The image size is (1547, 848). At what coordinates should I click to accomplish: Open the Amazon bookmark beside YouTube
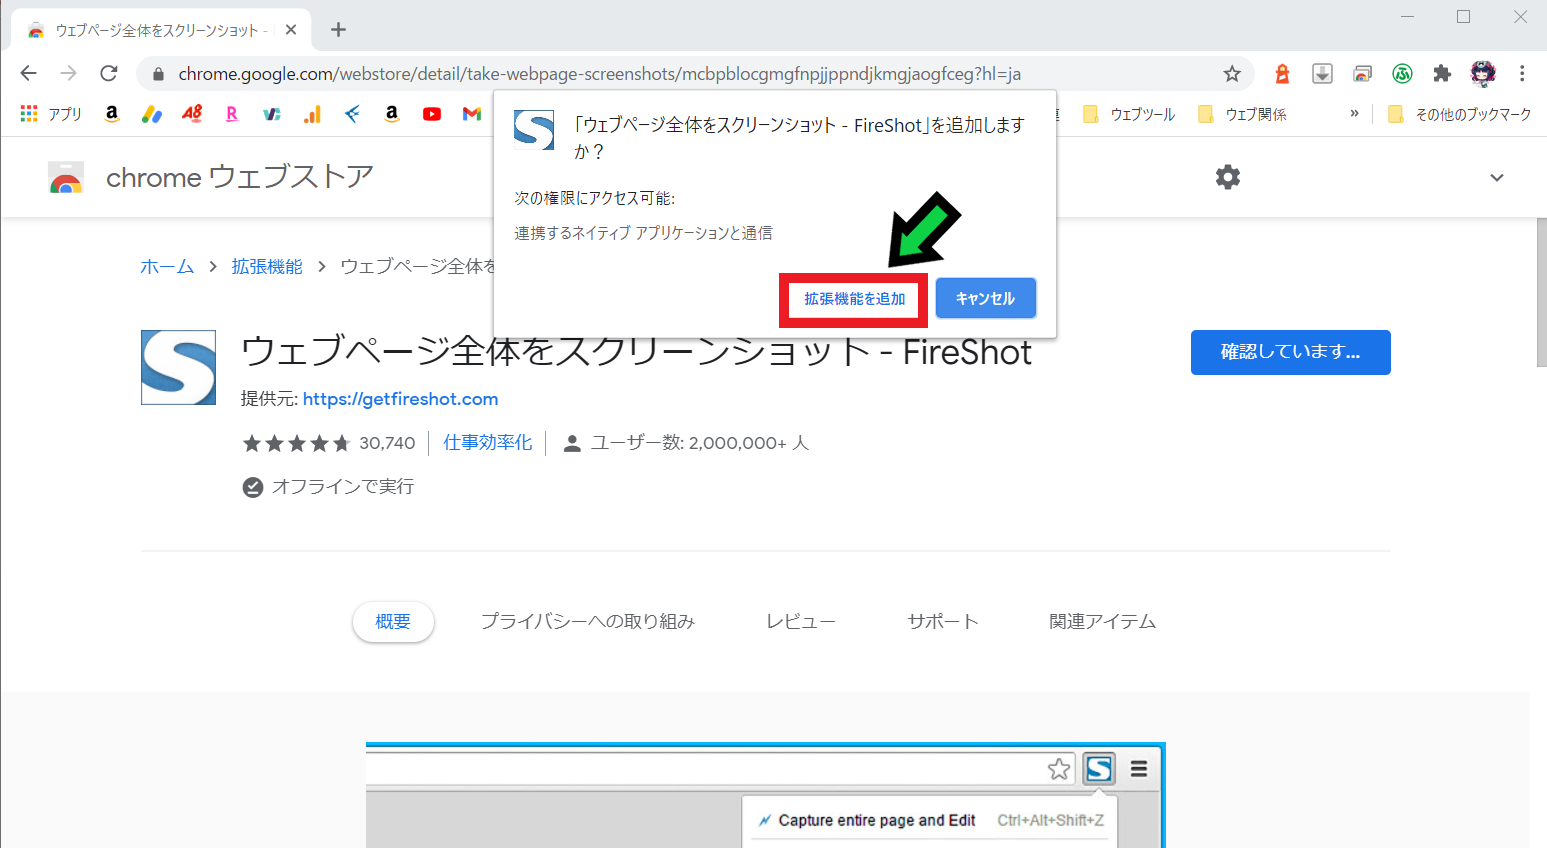[x=392, y=114]
